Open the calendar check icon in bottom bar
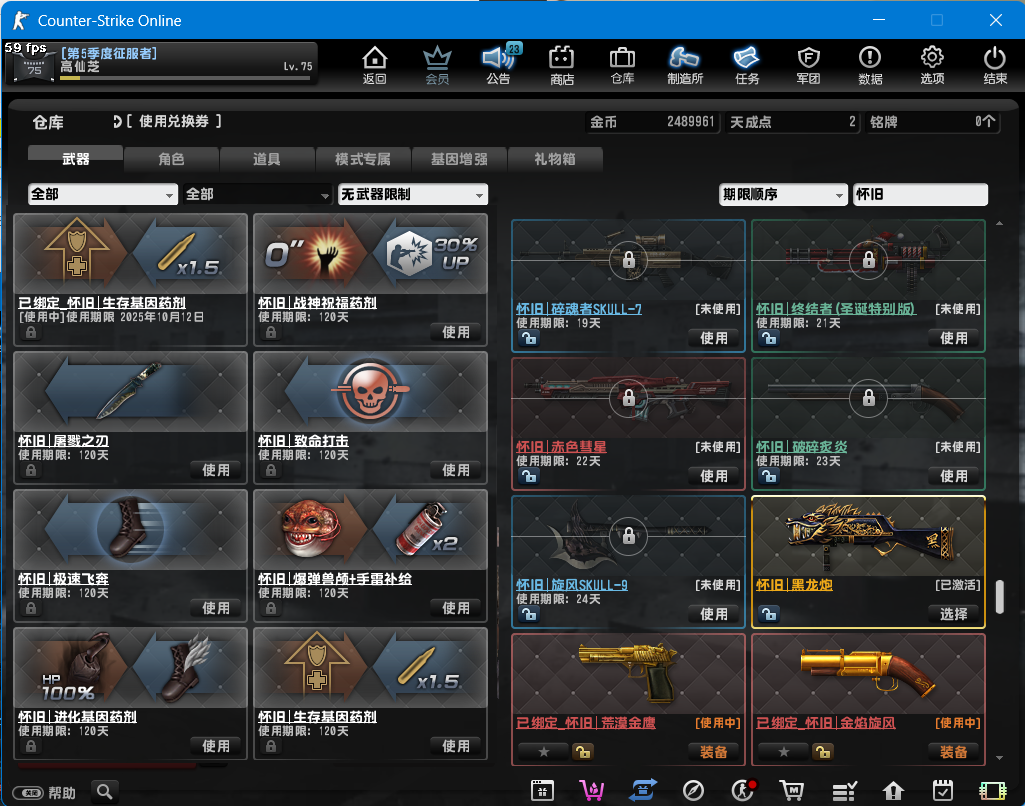The width and height of the screenshot is (1025, 806). (943, 790)
